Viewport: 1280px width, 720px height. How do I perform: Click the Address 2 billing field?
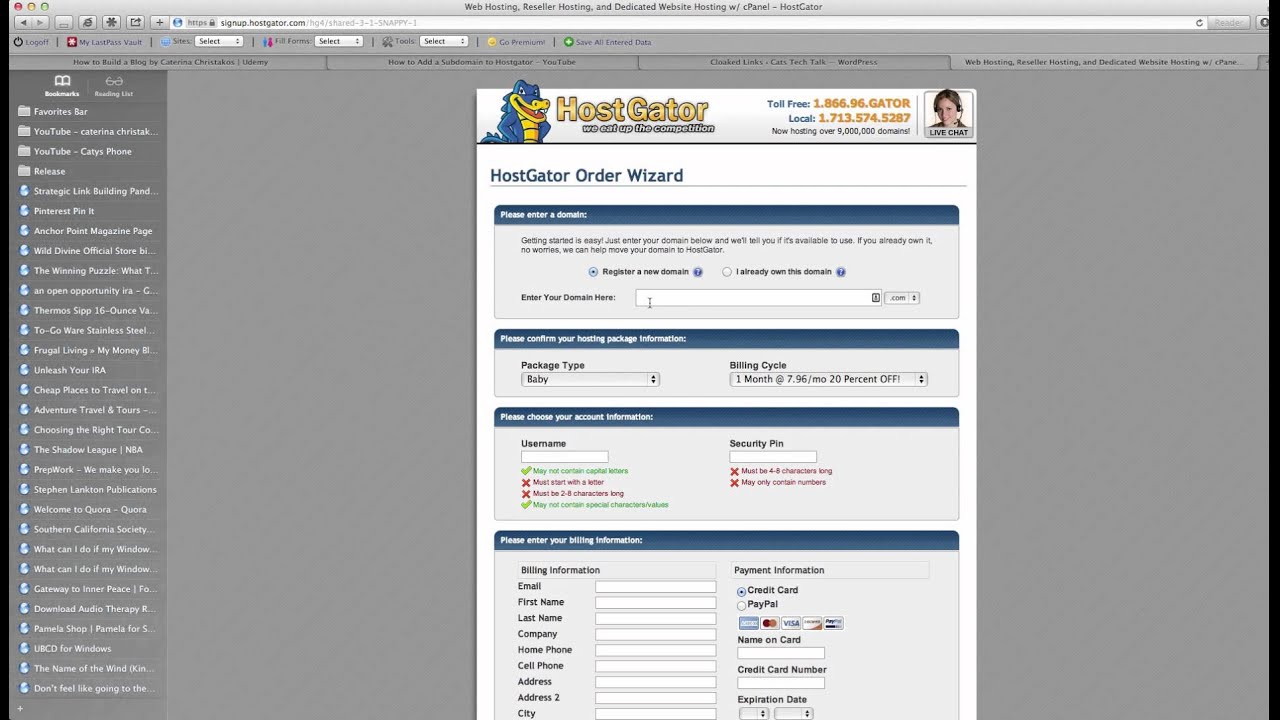click(x=656, y=698)
